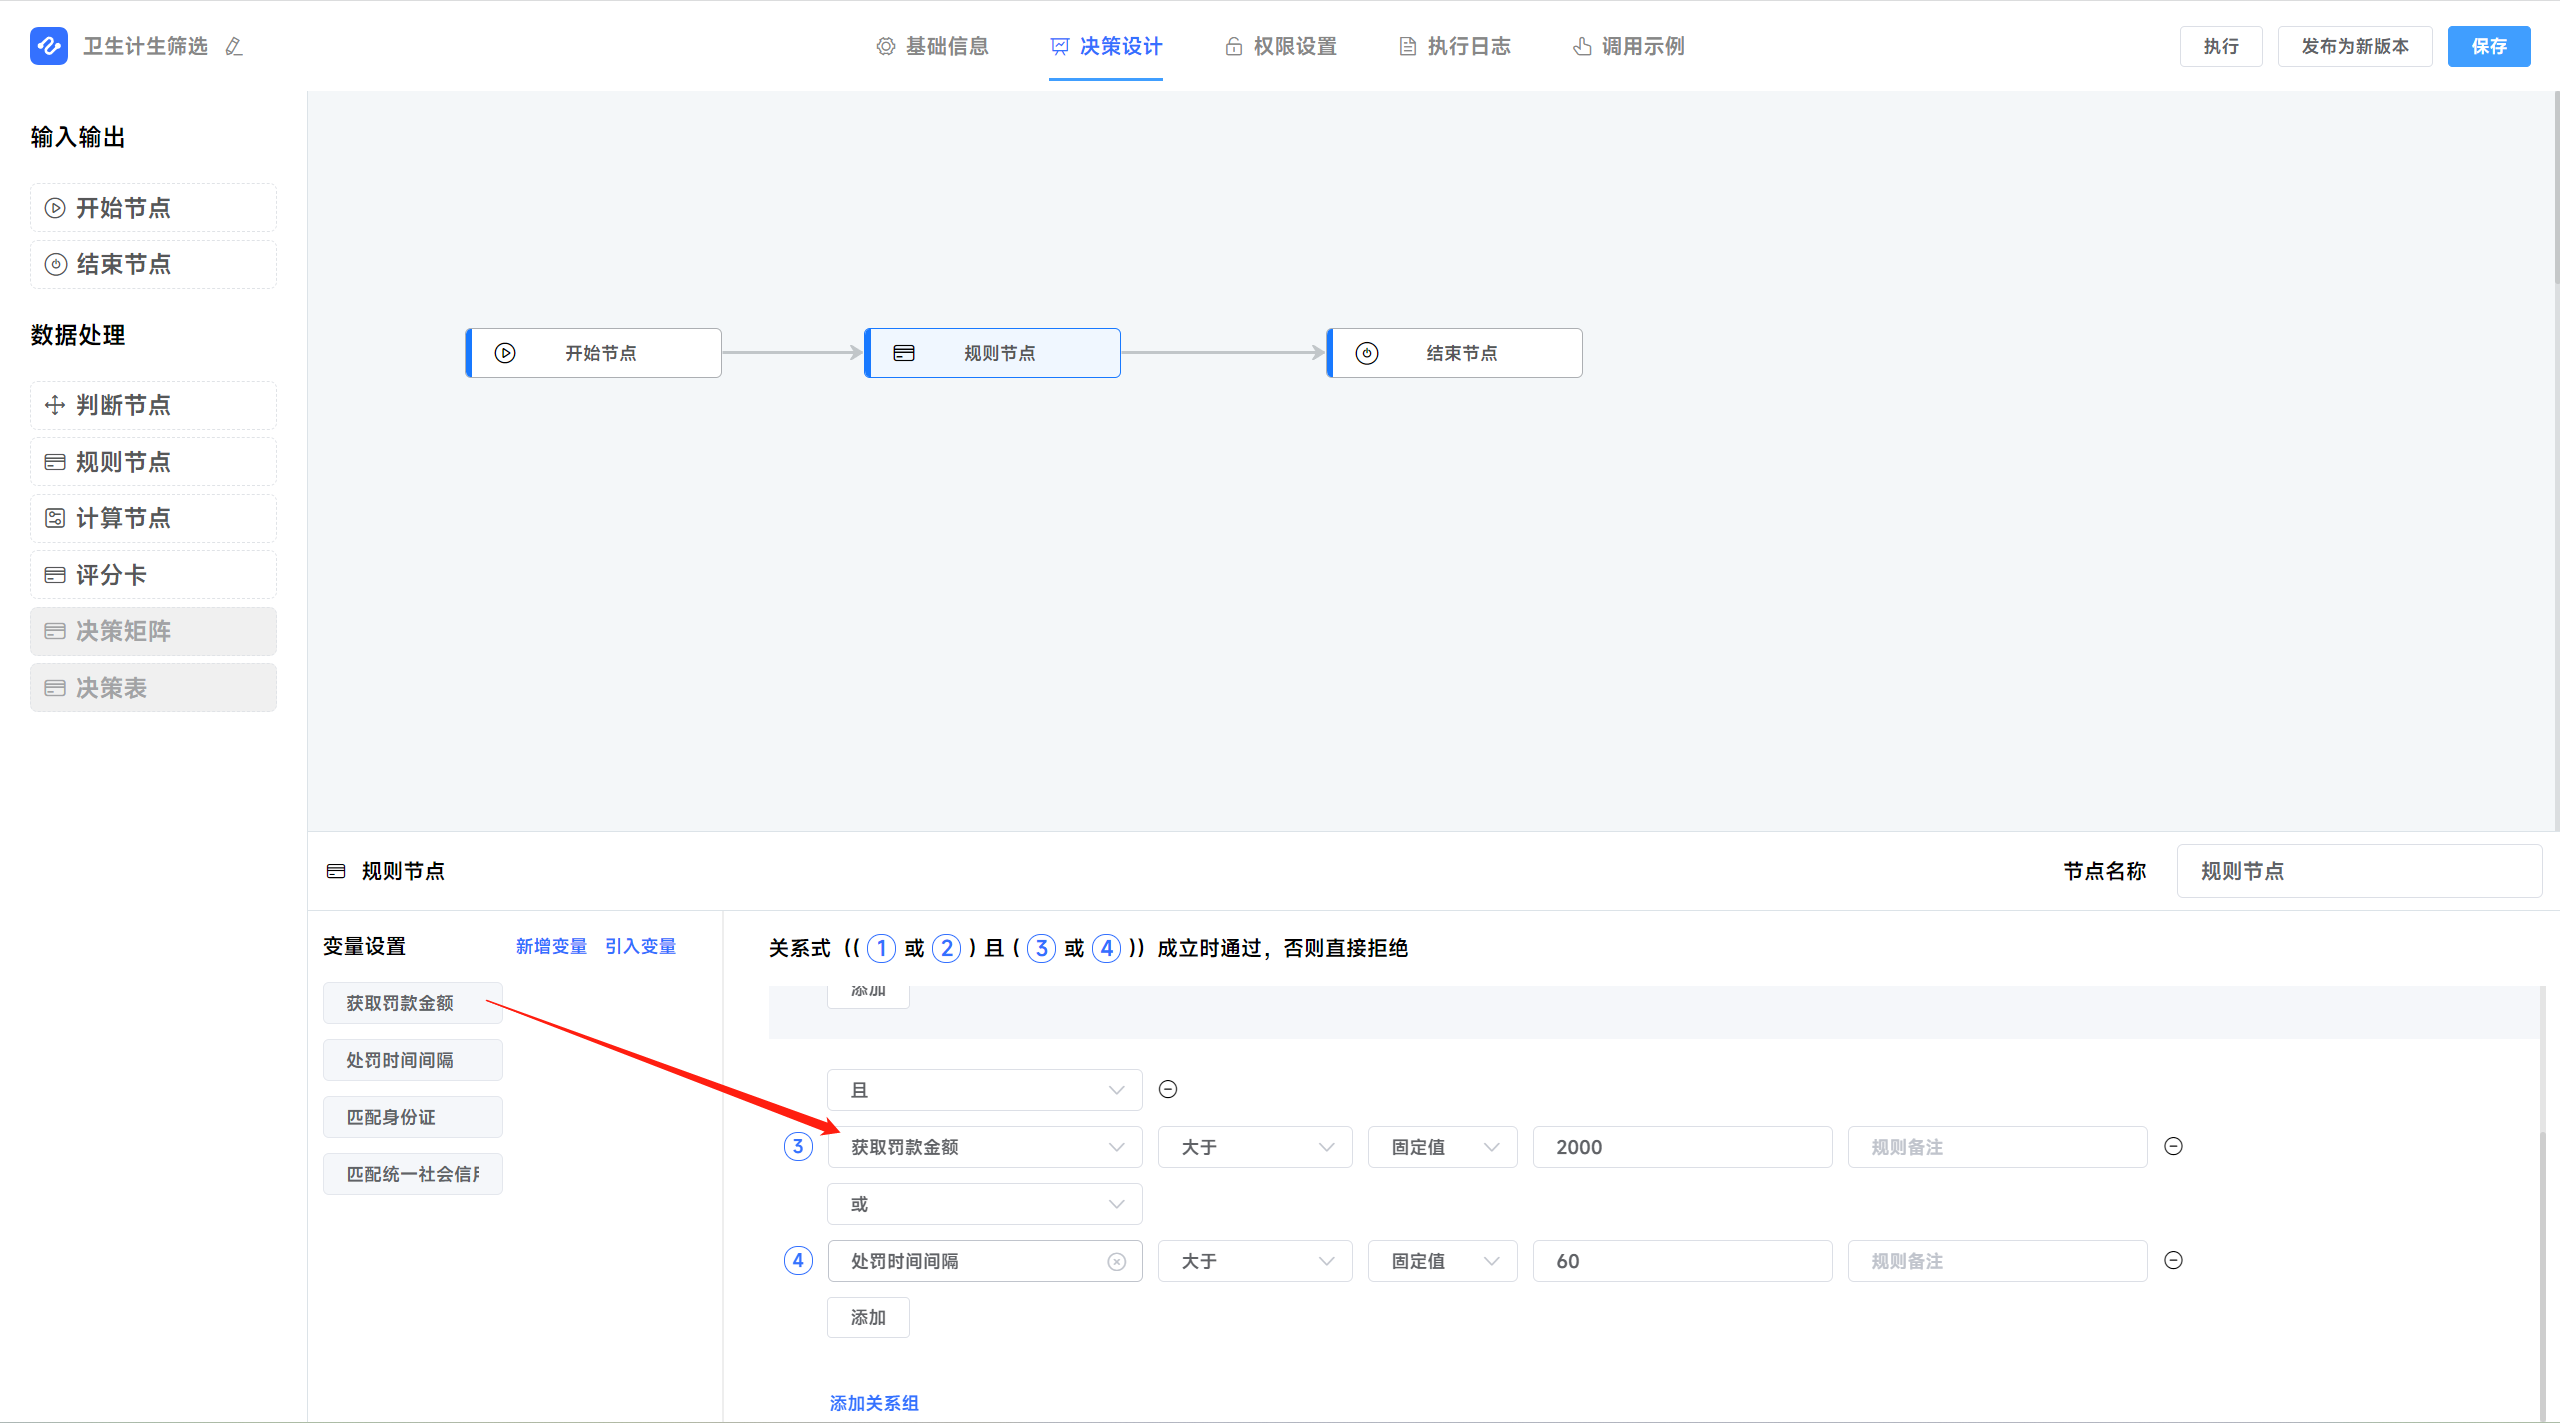The height and width of the screenshot is (1423, 2560).
Task: Click the 添加关系组 link
Action: point(874,1403)
